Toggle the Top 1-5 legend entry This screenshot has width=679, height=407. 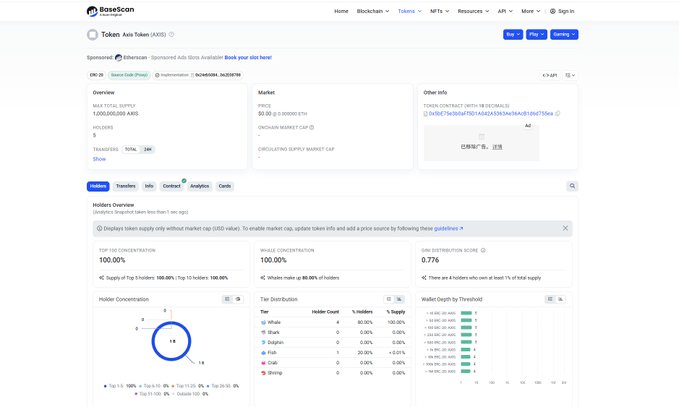pos(120,386)
